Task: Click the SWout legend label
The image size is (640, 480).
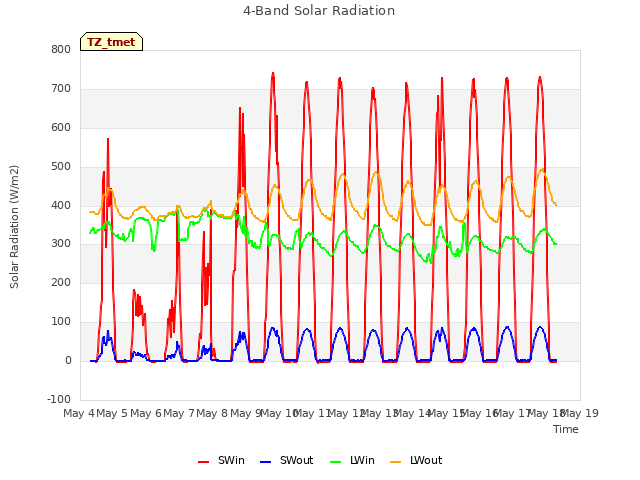Action: point(296,460)
